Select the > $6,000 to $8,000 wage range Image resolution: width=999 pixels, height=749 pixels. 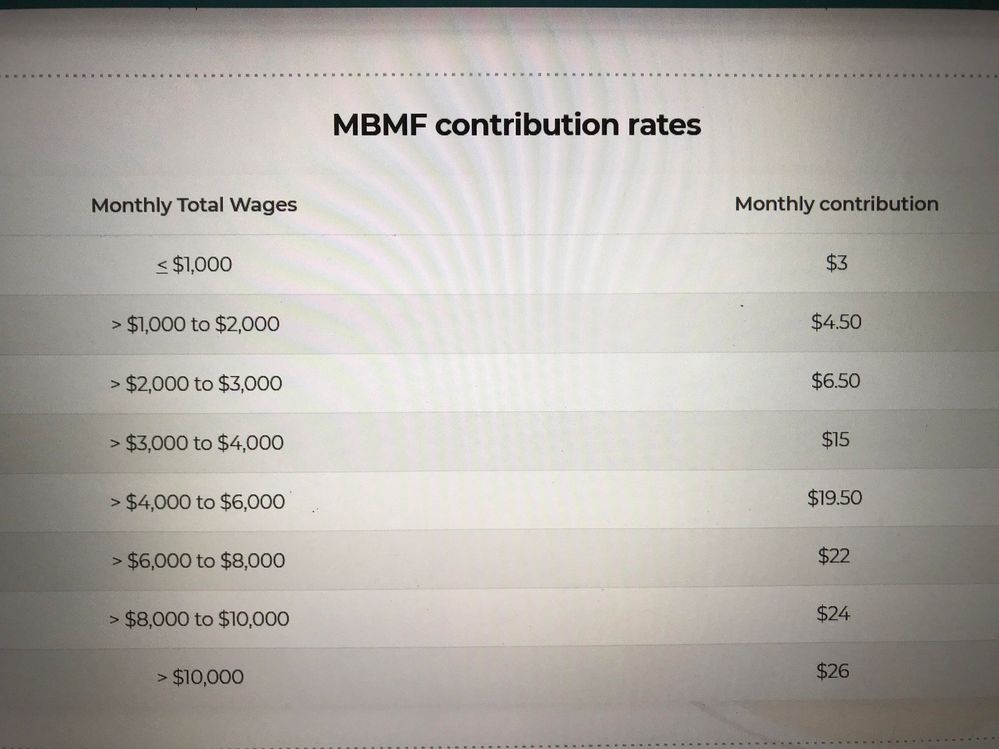click(x=198, y=560)
